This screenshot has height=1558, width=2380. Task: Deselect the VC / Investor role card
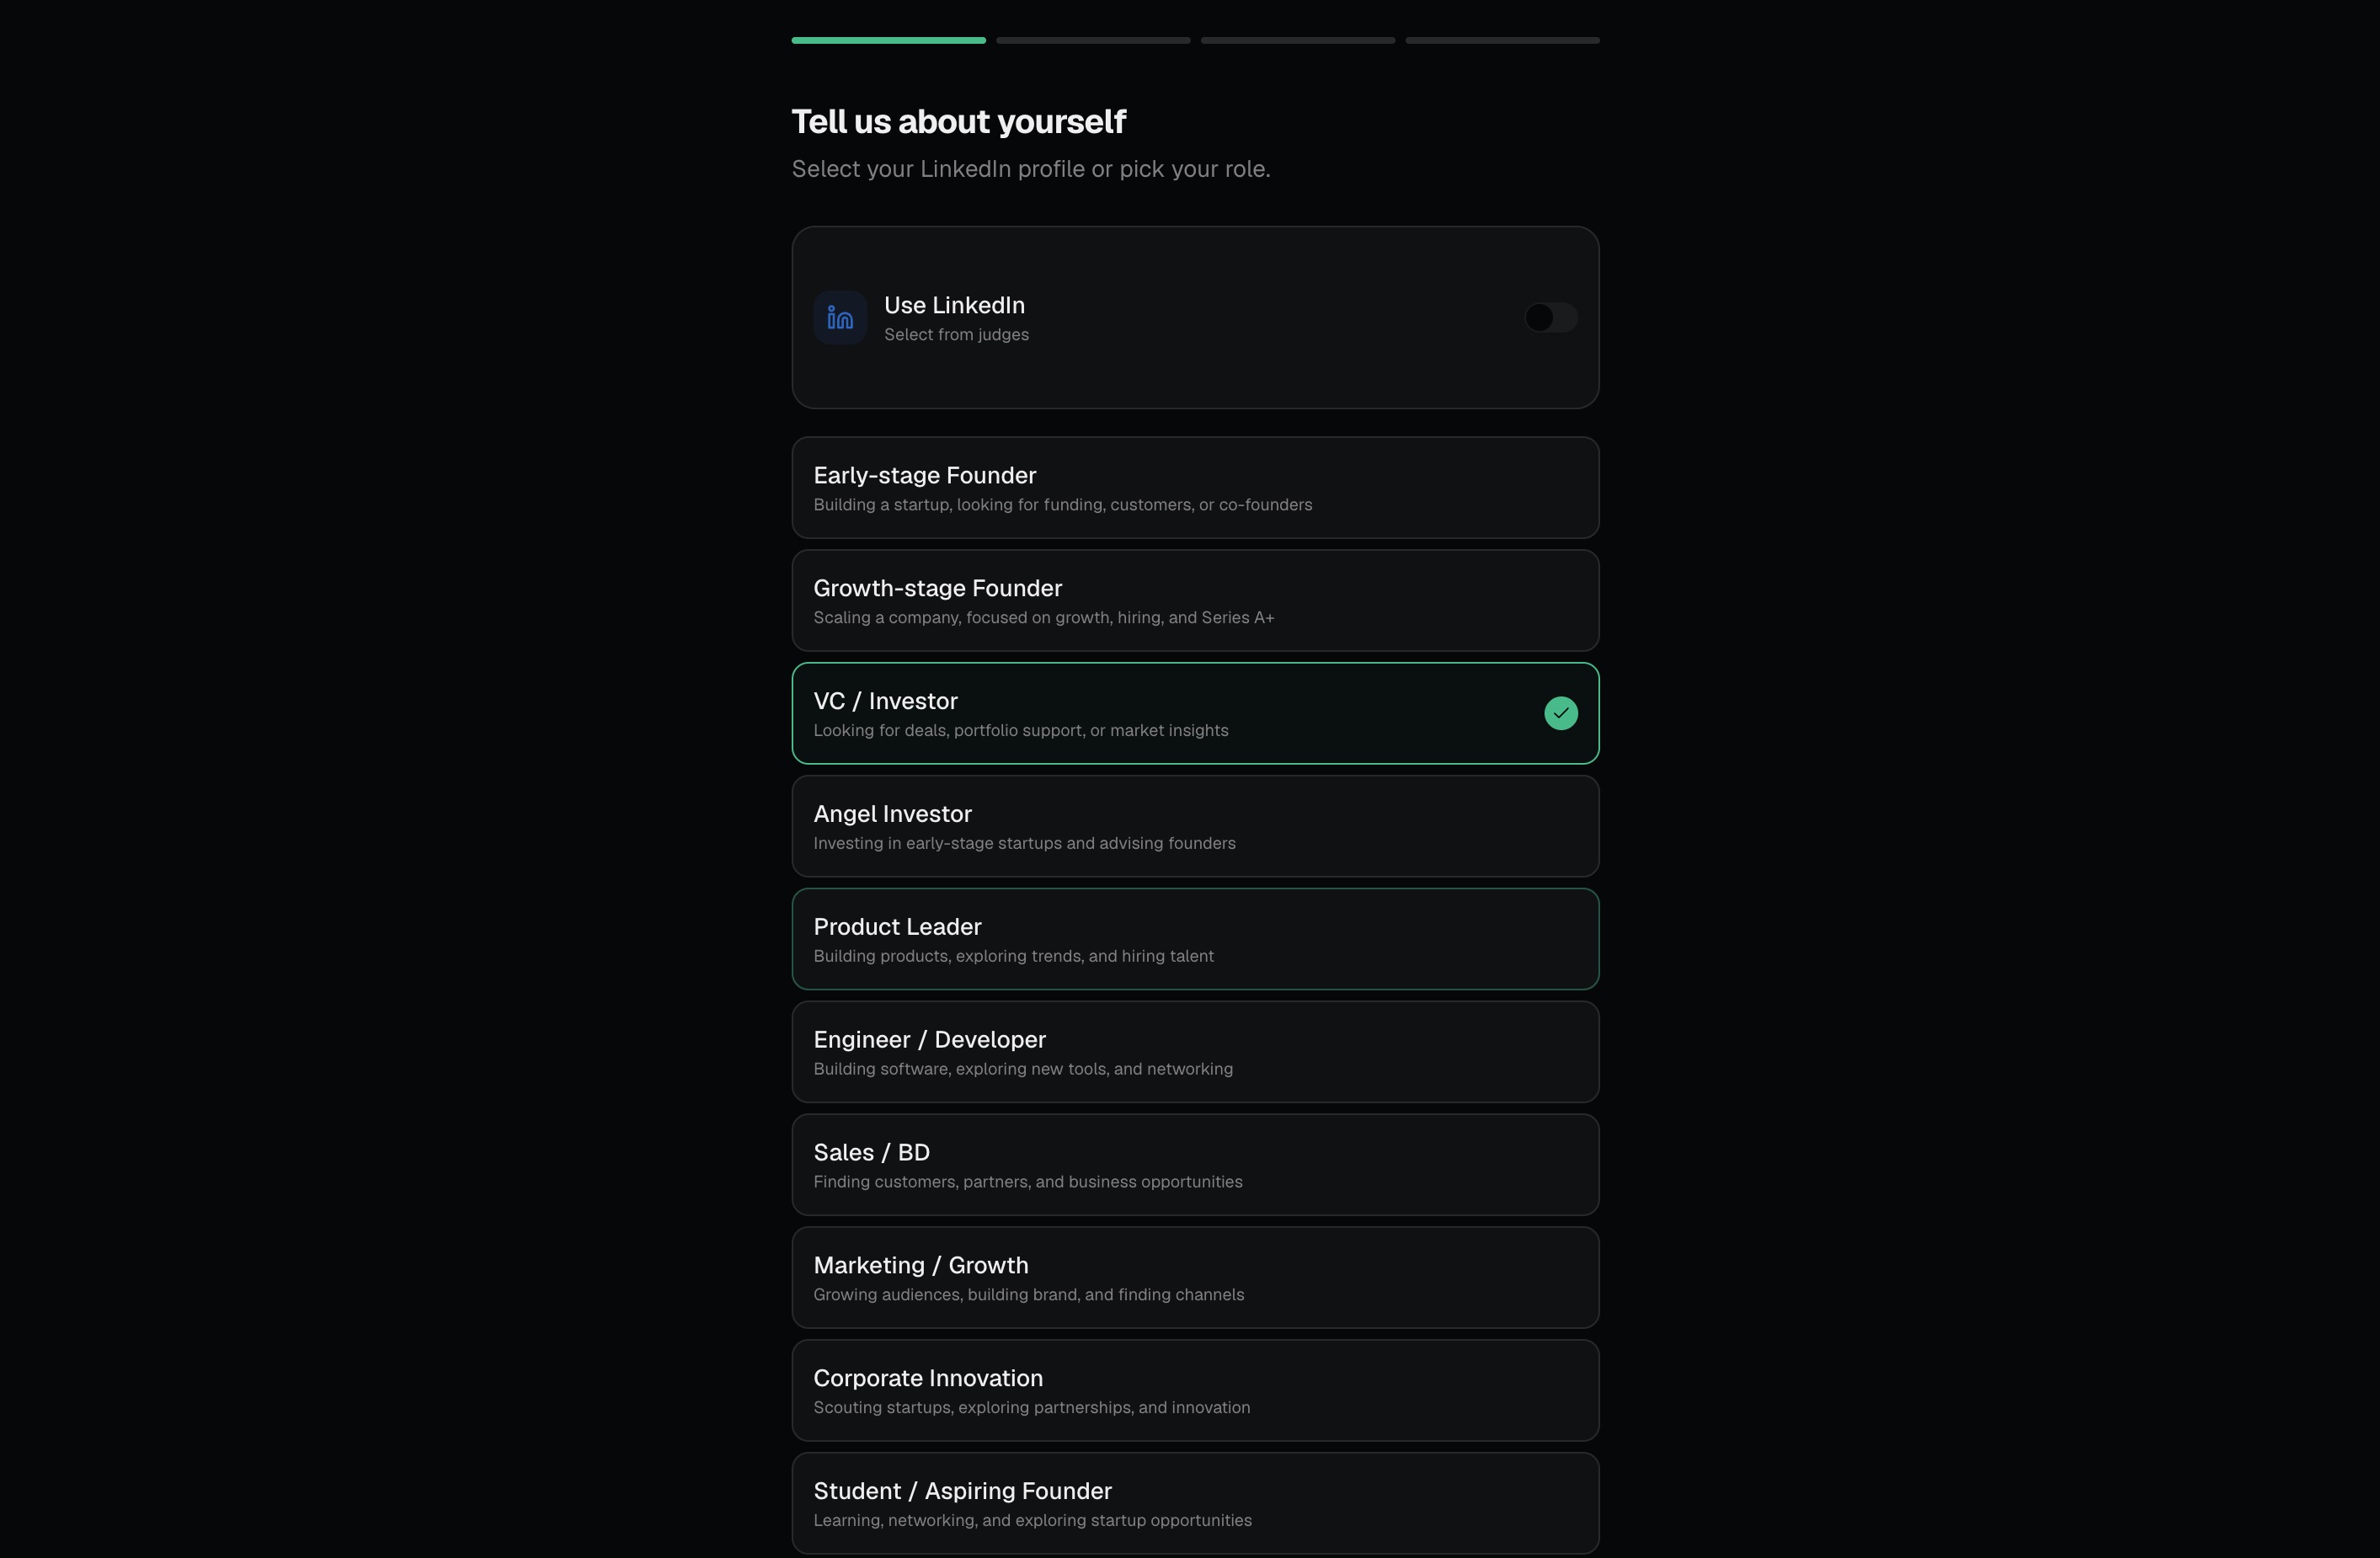pyautogui.click(x=1195, y=713)
